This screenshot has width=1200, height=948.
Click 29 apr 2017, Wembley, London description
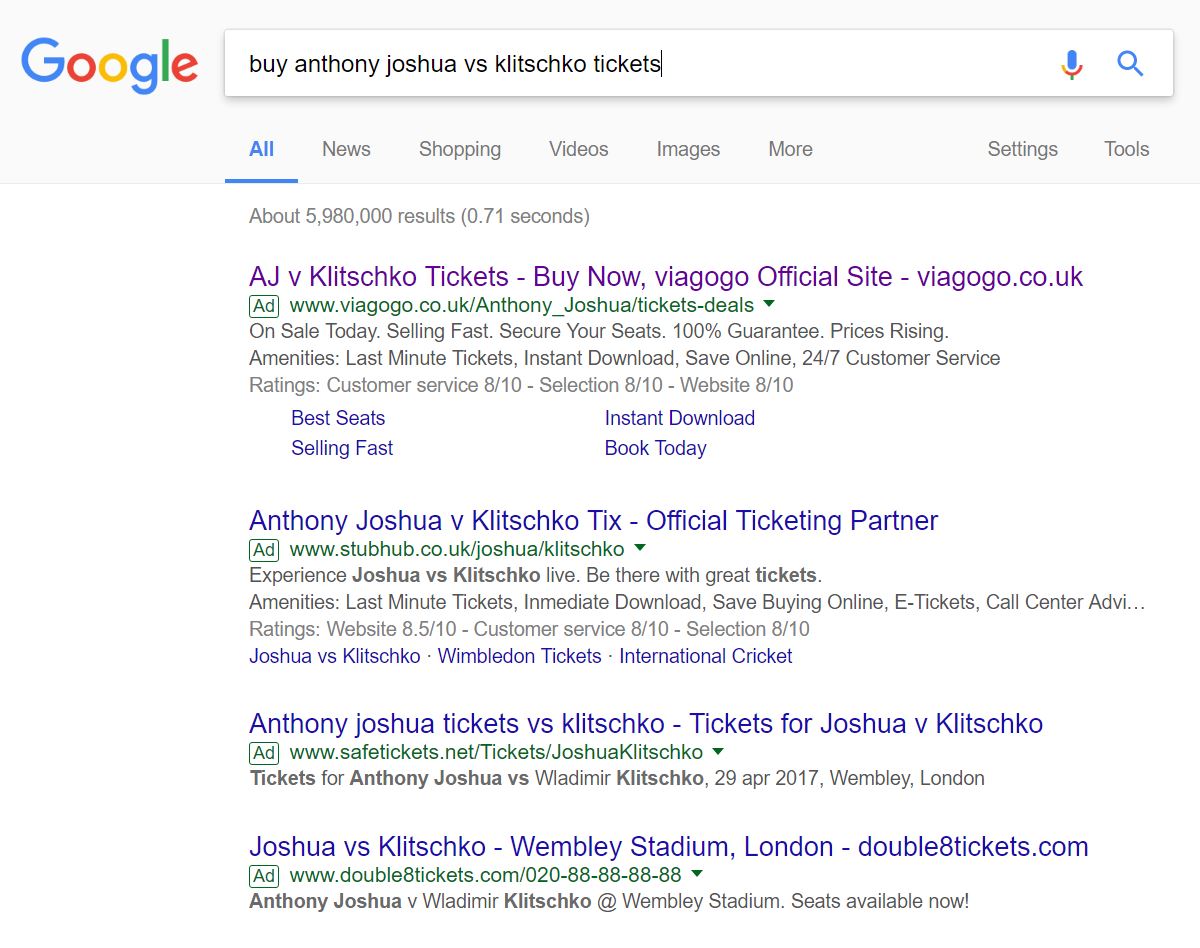point(617,778)
